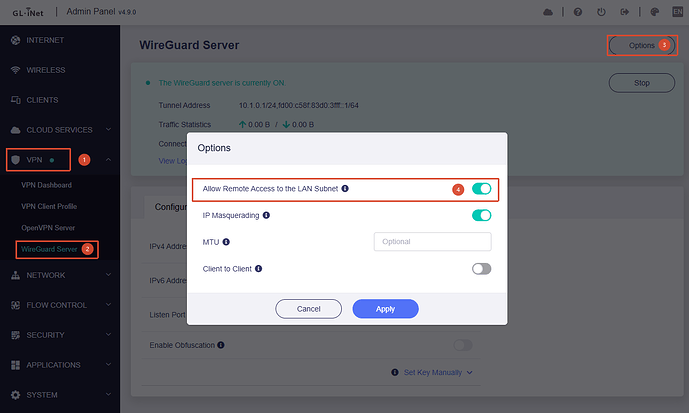Image resolution: width=689 pixels, height=413 pixels.
Task: Go to INTERNET menu item
Action: point(45,40)
